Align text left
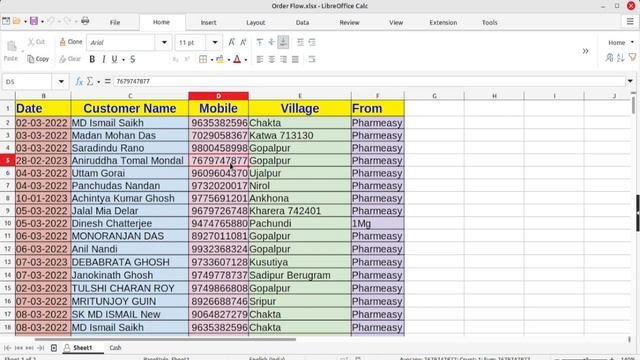Viewport: 640px width, 360px height. click(260, 60)
